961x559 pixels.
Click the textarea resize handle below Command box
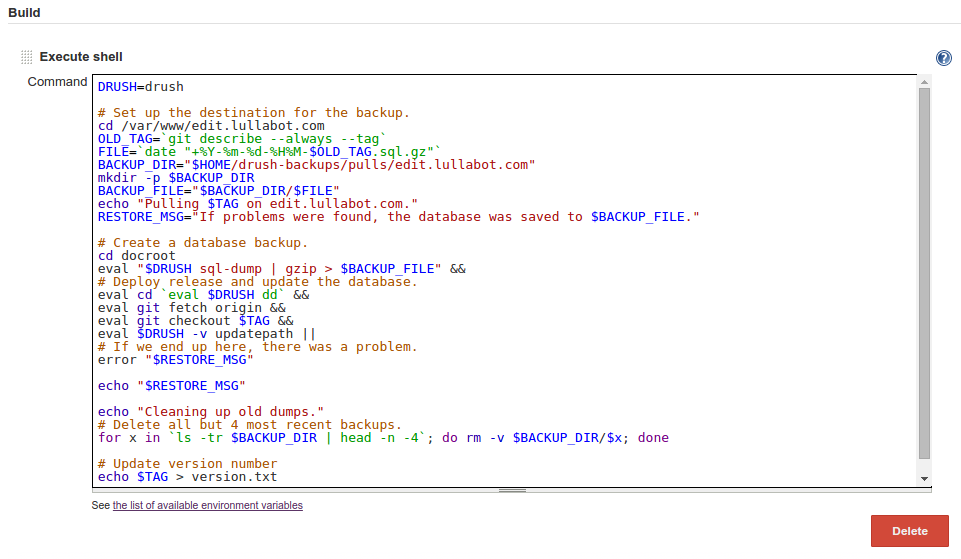[x=512, y=490]
